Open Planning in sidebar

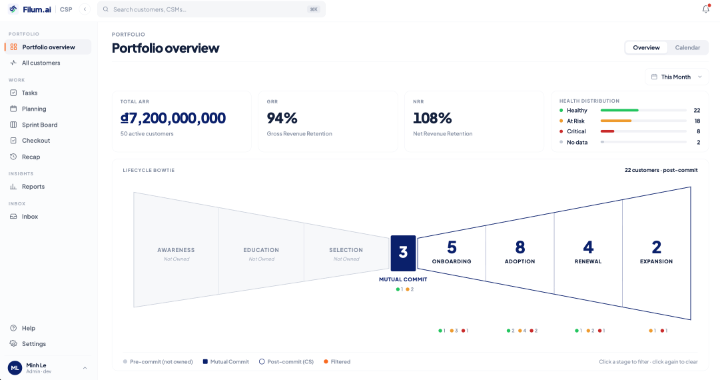tap(48, 109)
